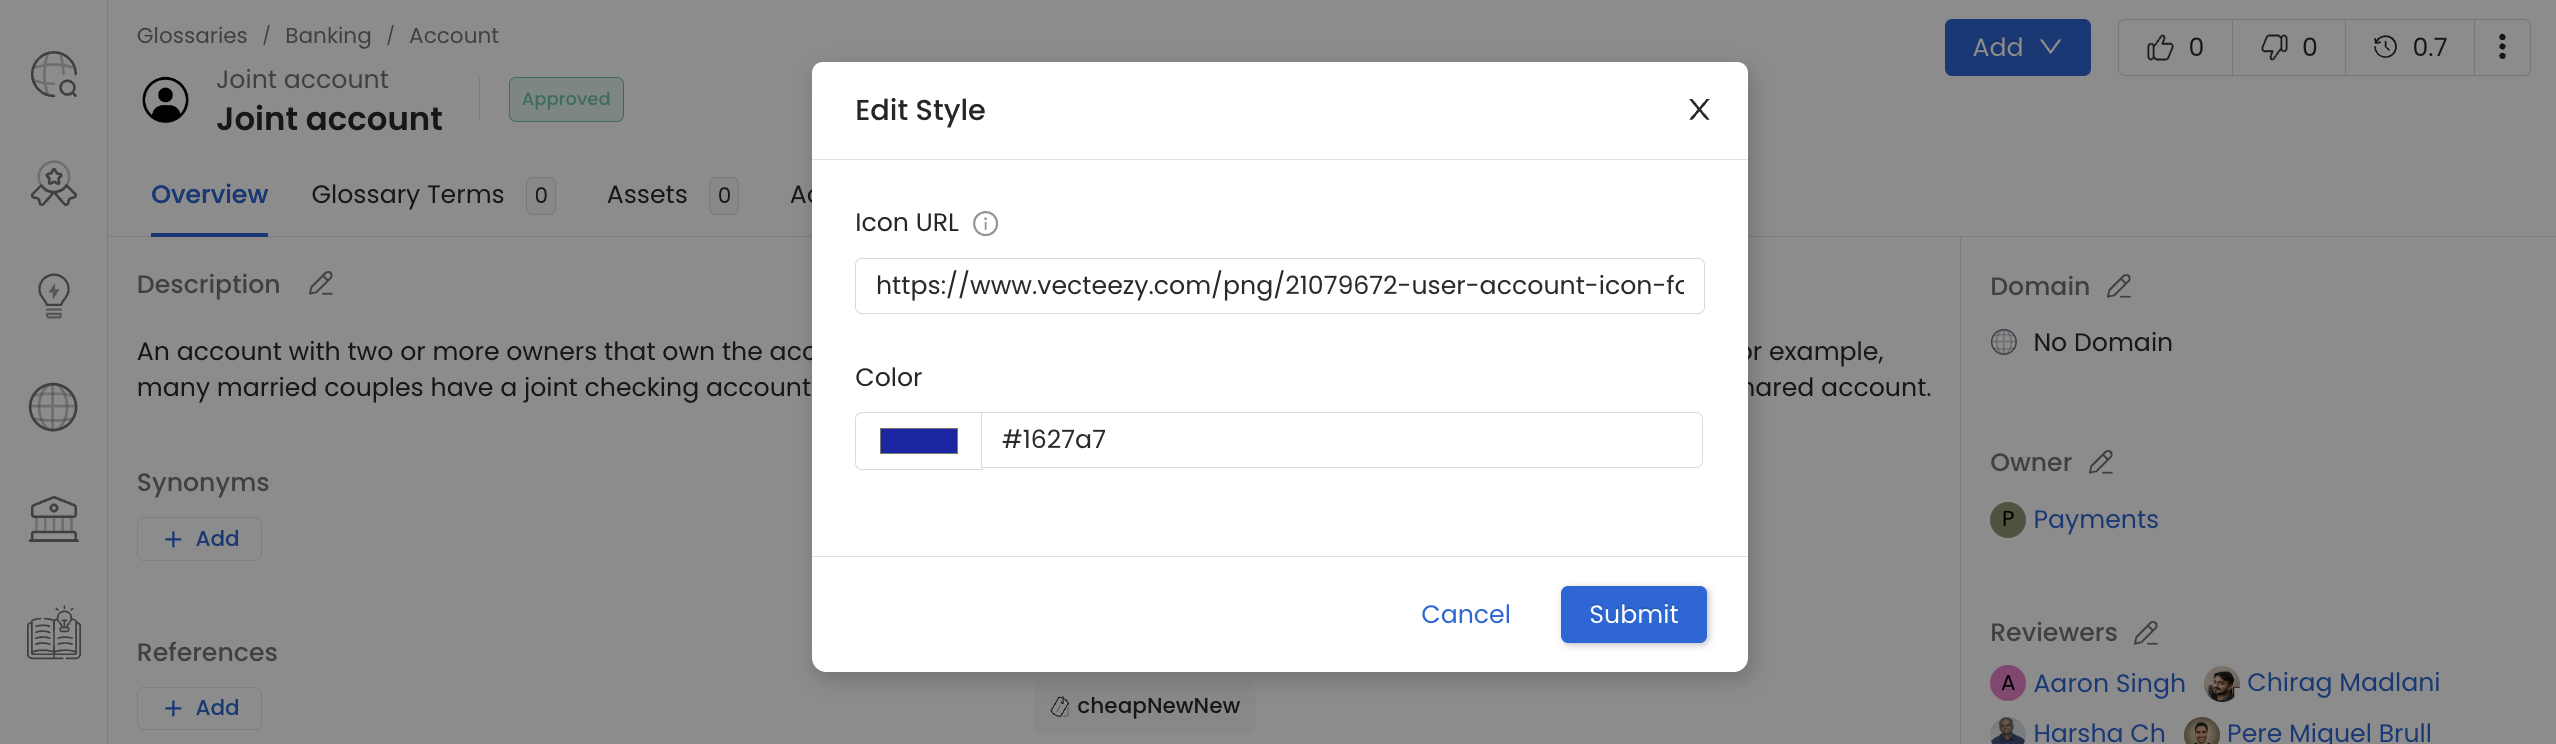The height and width of the screenshot is (744, 2556).
Task: Click Aaron Singh's A avatar
Action: click(x=2007, y=684)
